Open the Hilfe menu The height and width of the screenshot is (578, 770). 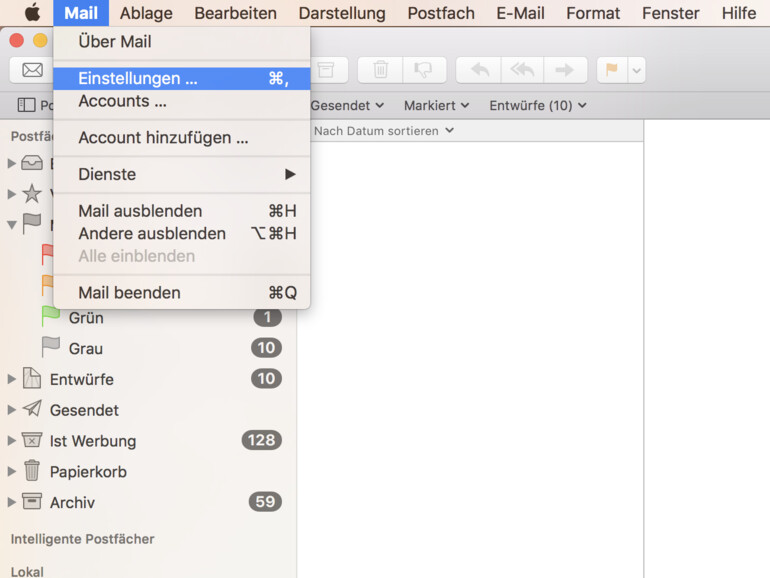pos(739,13)
